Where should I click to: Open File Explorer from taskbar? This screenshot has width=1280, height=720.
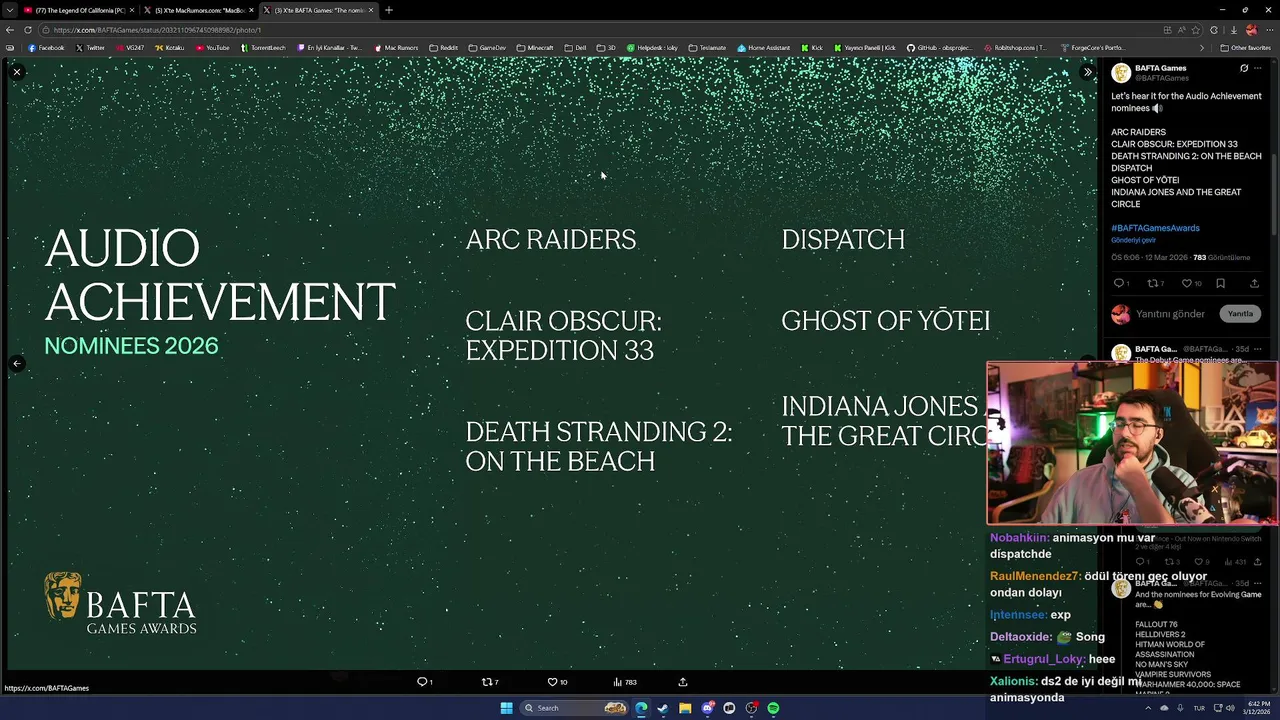pos(685,708)
